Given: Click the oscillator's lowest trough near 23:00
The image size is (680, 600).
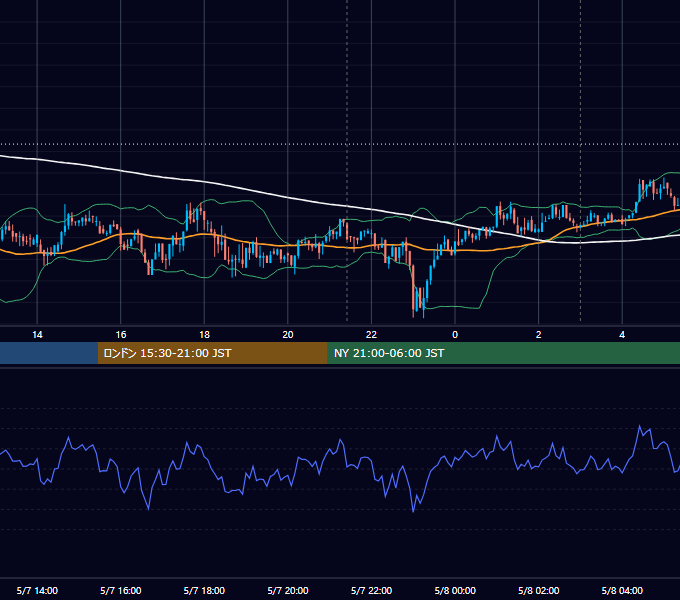Looking at the screenshot, I should point(413,511).
